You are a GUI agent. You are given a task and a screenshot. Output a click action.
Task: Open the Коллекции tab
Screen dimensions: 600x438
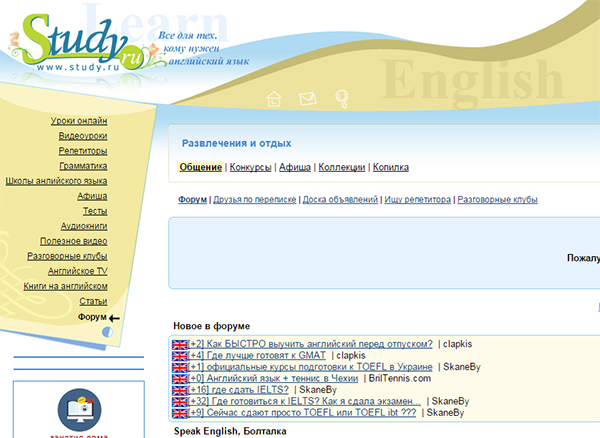click(x=342, y=167)
